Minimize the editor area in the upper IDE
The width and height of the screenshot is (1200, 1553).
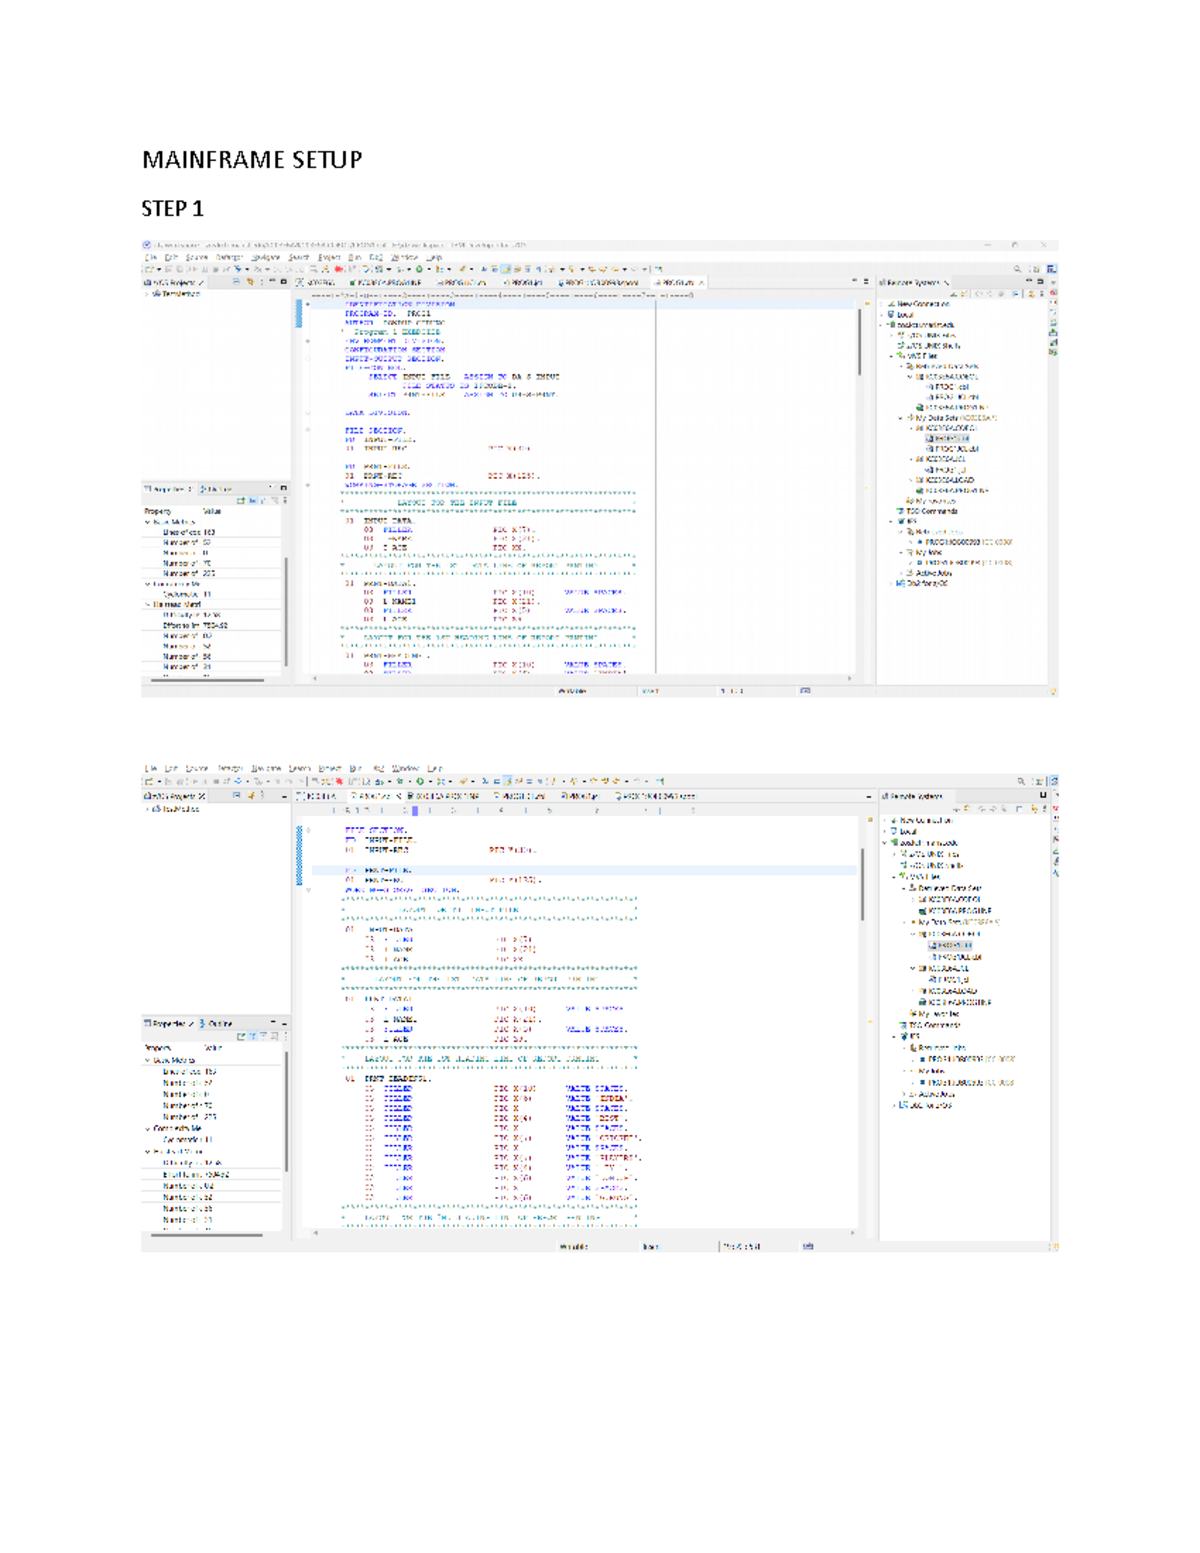[854, 282]
